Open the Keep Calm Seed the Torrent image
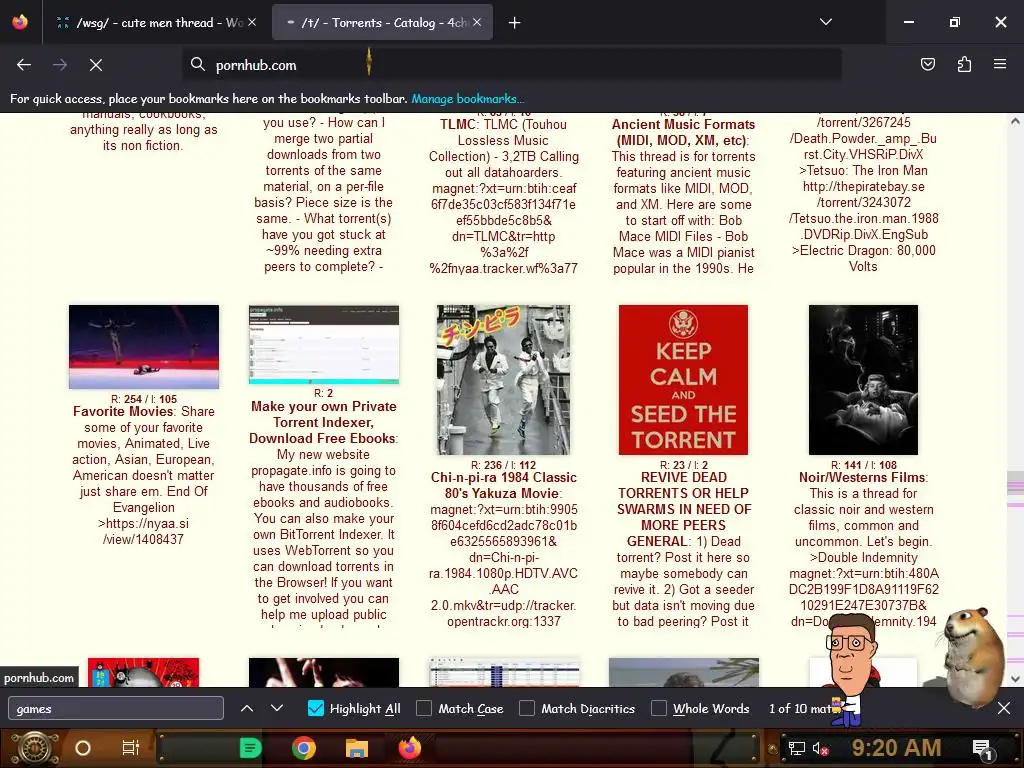The image size is (1024, 768). 684,380
